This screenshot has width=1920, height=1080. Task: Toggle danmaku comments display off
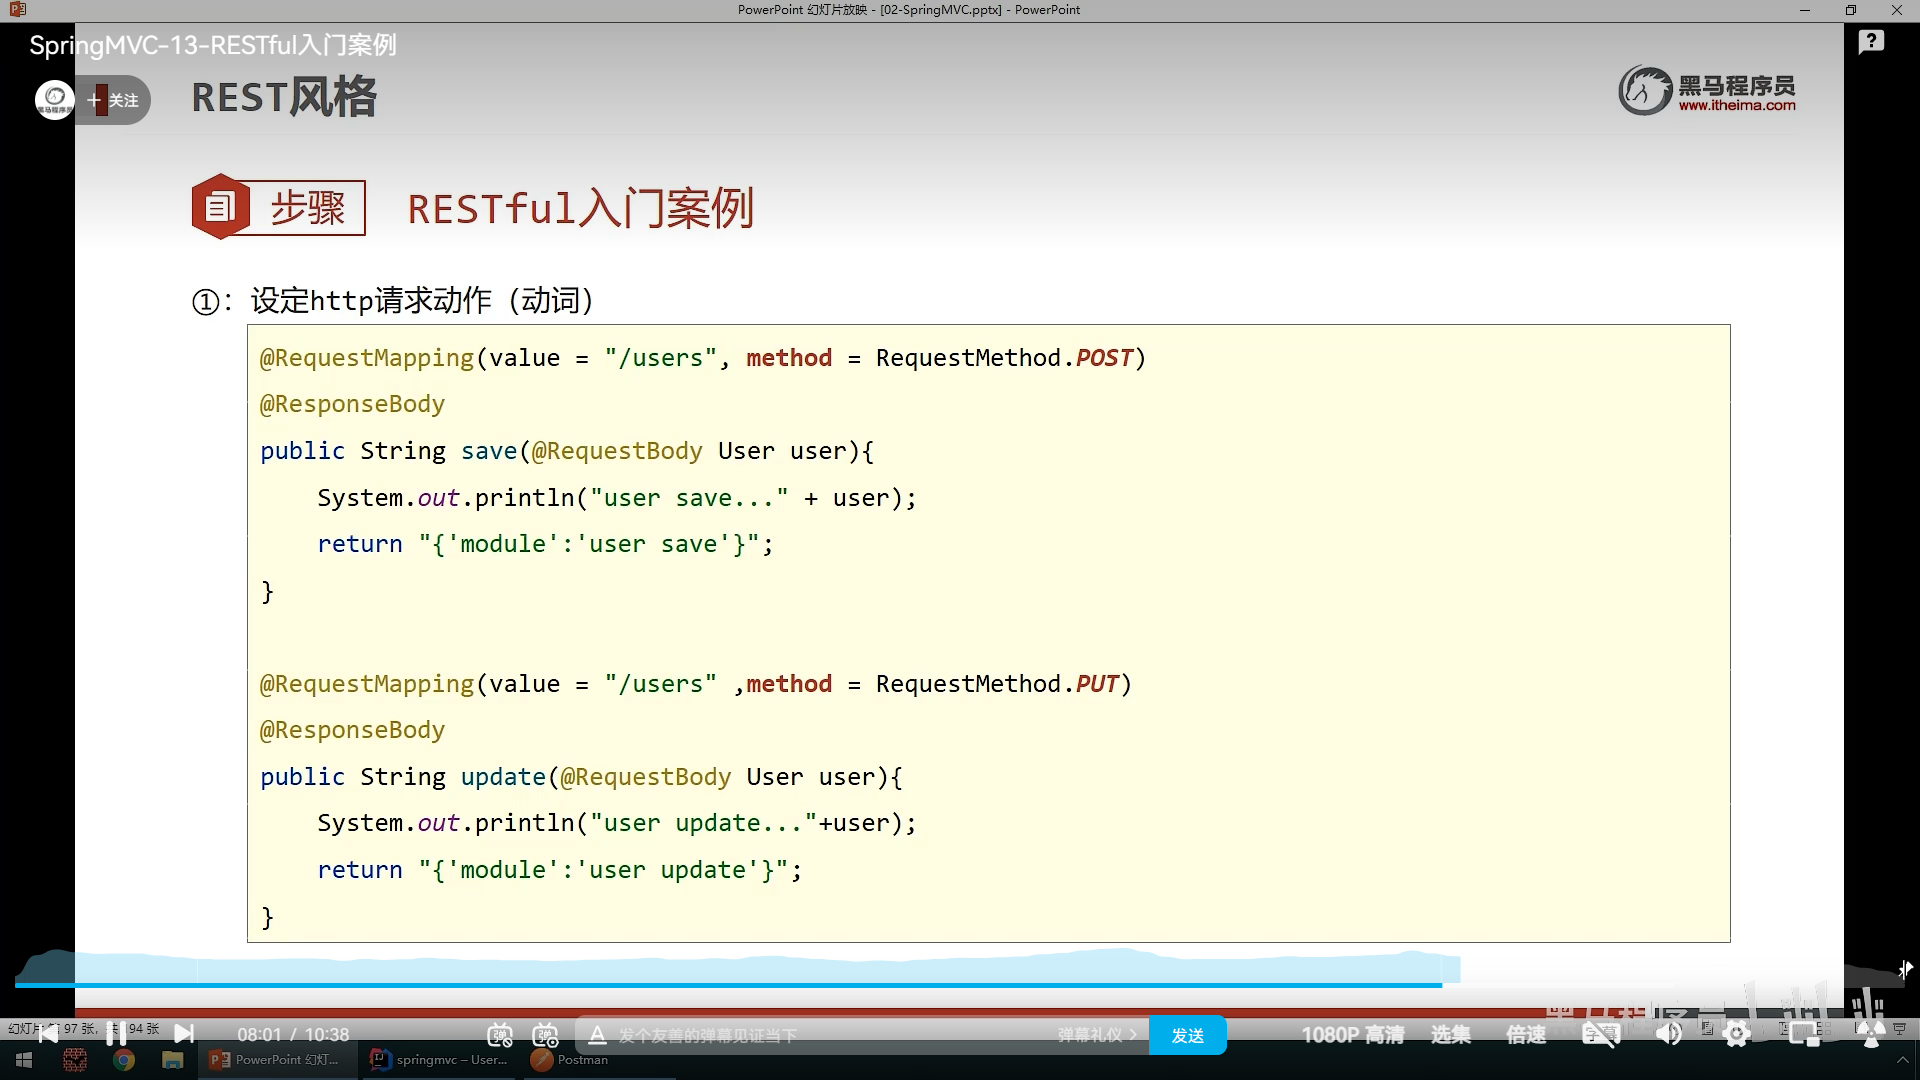[500, 1035]
